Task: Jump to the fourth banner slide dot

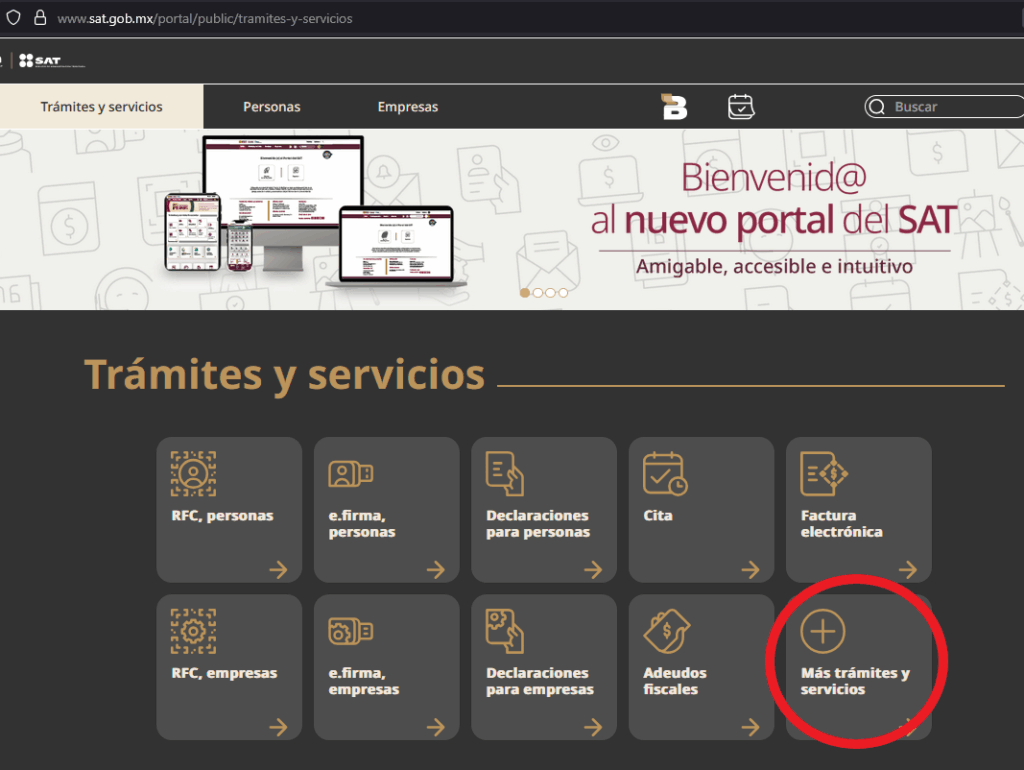Action: [563, 293]
